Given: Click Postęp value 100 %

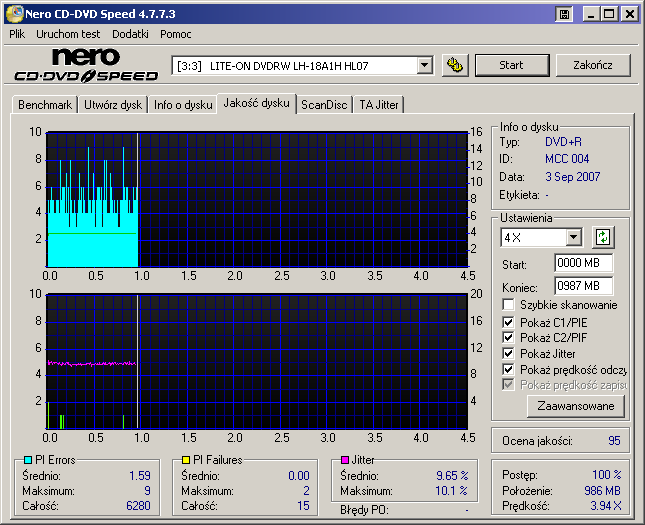Looking at the screenshot, I should 607,475.
